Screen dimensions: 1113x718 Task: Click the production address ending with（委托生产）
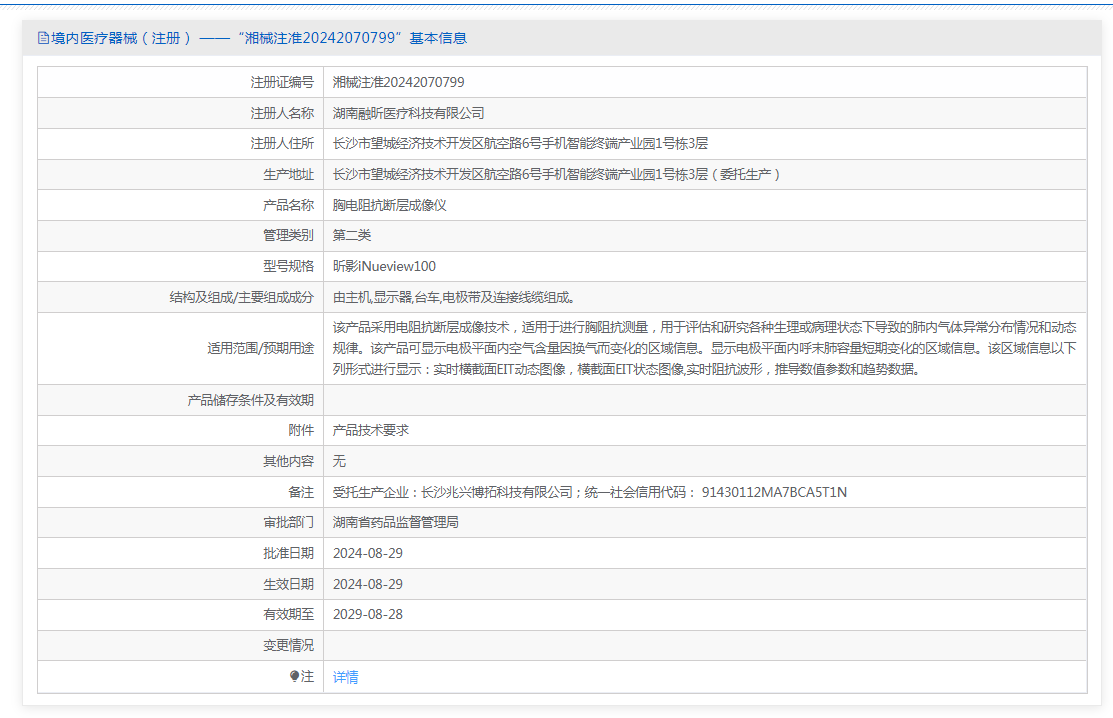(556, 174)
